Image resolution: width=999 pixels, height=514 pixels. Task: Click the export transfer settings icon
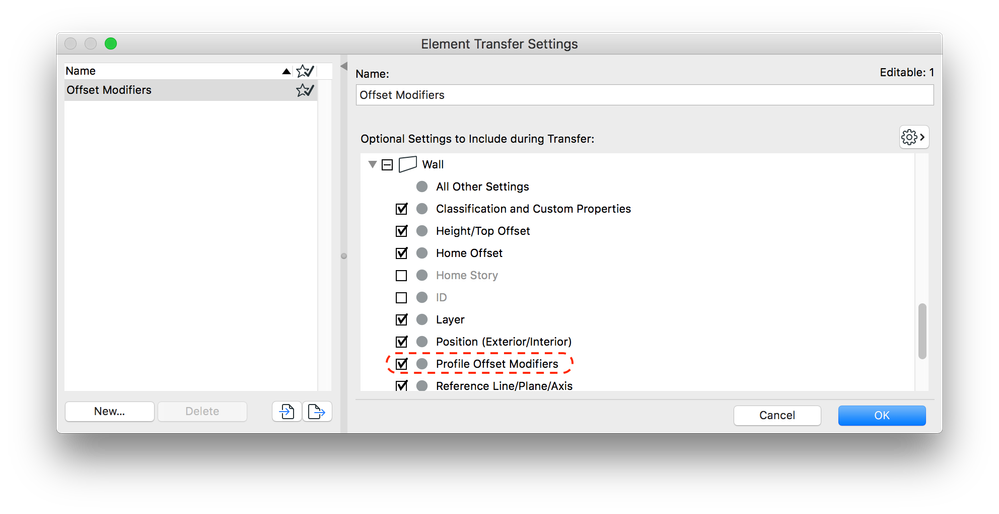pyautogui.click(x=318, y=411)
